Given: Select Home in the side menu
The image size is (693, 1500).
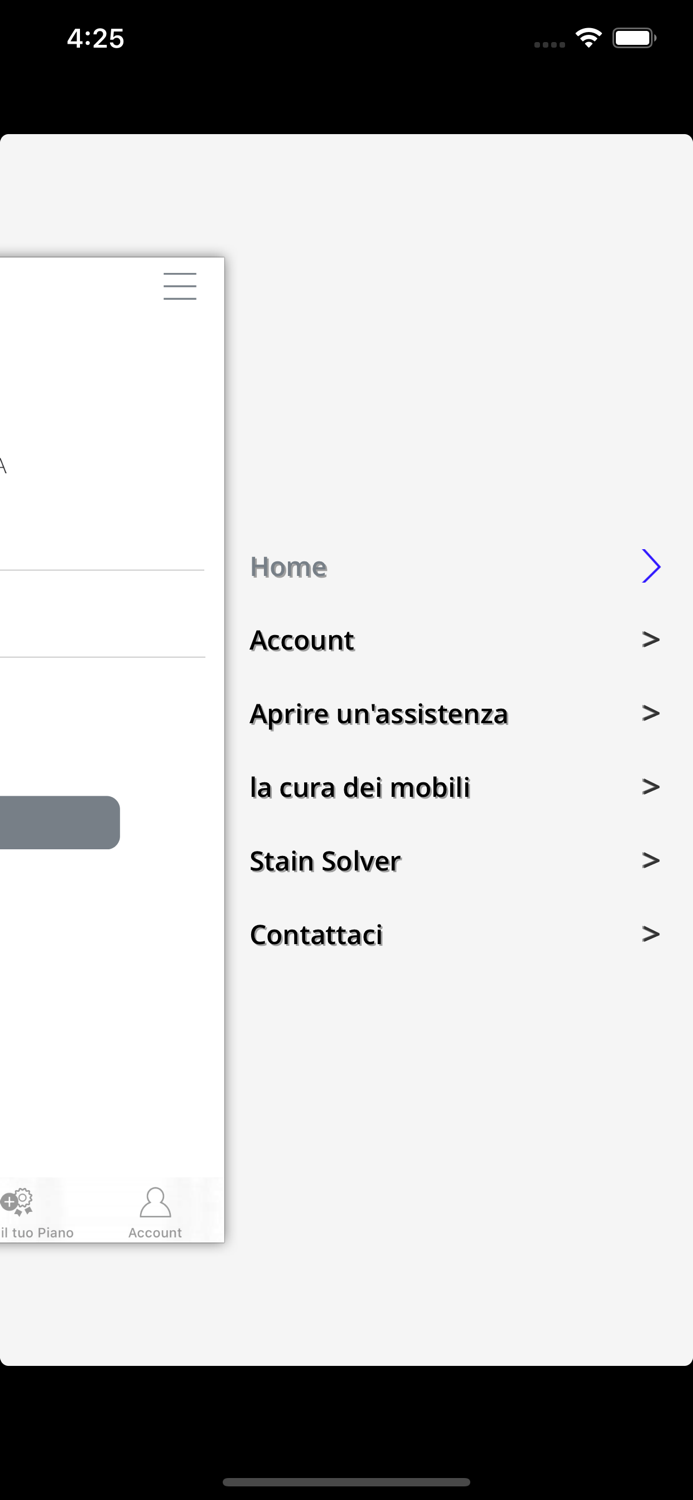Looking at the screenshot, I should tap(289, 567).
